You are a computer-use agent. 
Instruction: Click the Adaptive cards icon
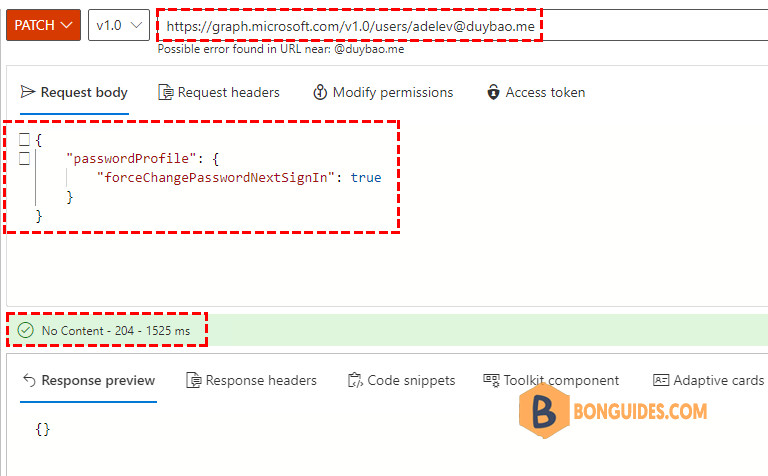(x=661, y=380)
